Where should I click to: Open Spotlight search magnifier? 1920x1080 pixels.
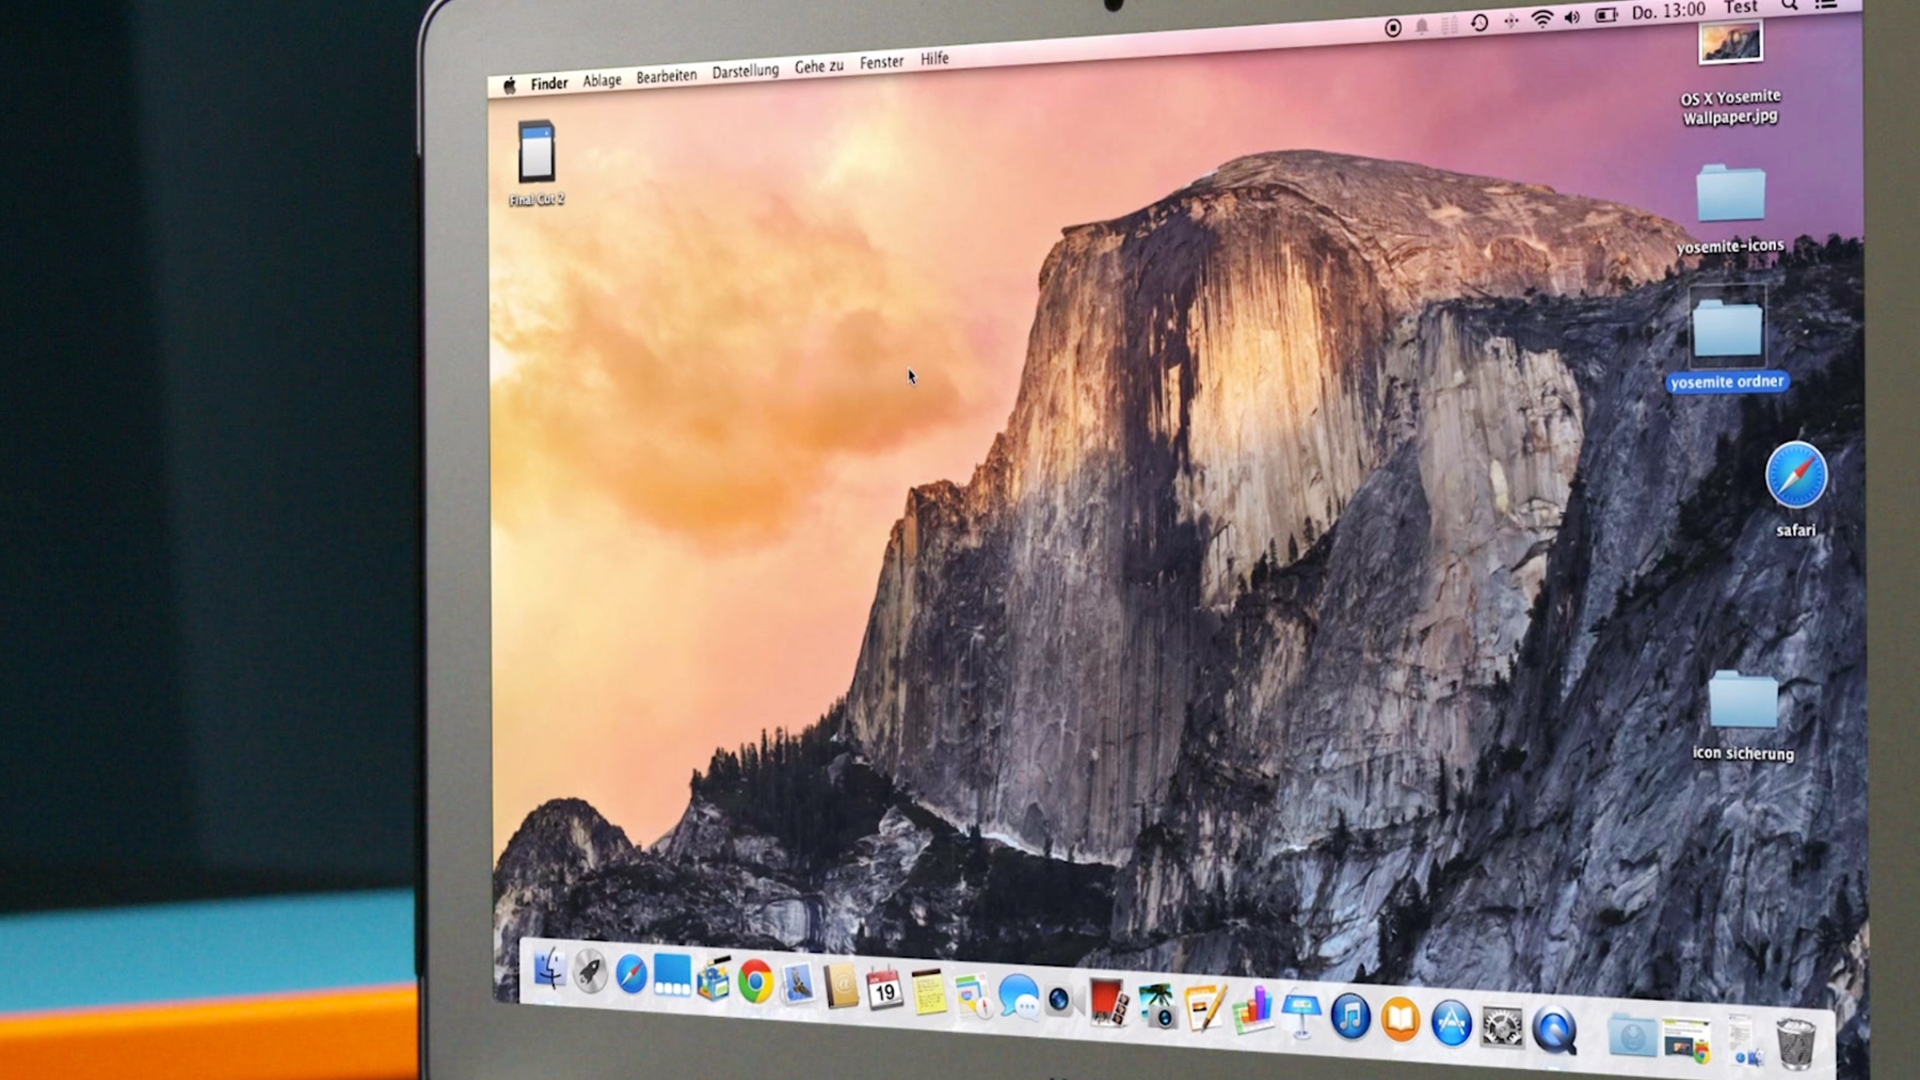click(1789, 5)
